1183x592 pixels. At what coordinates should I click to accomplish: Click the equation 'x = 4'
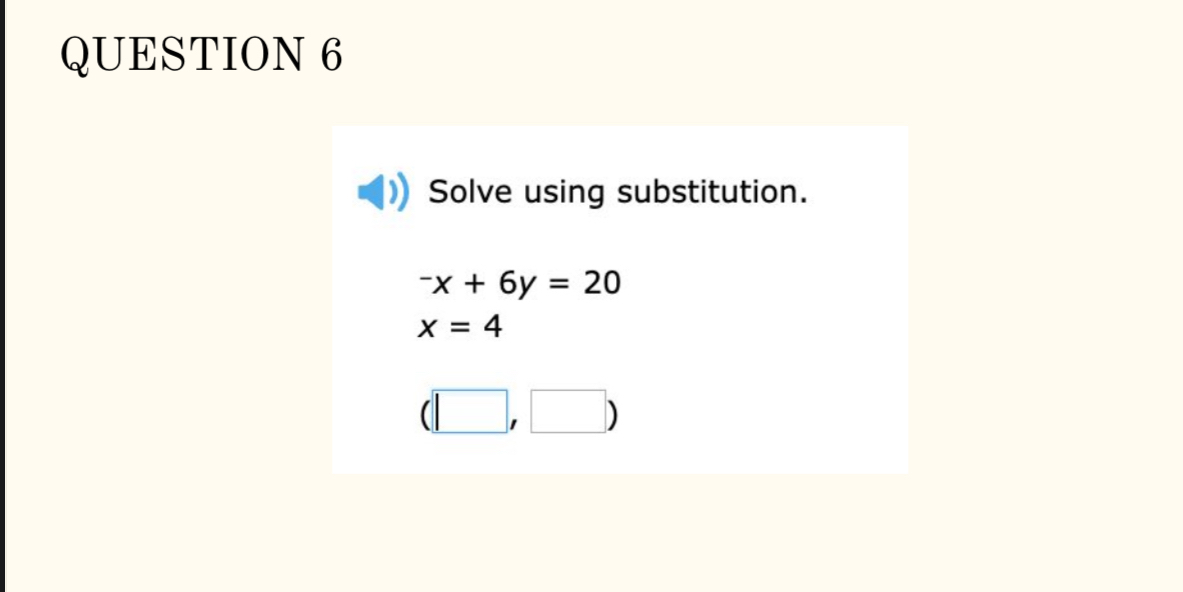click(461, 325)
